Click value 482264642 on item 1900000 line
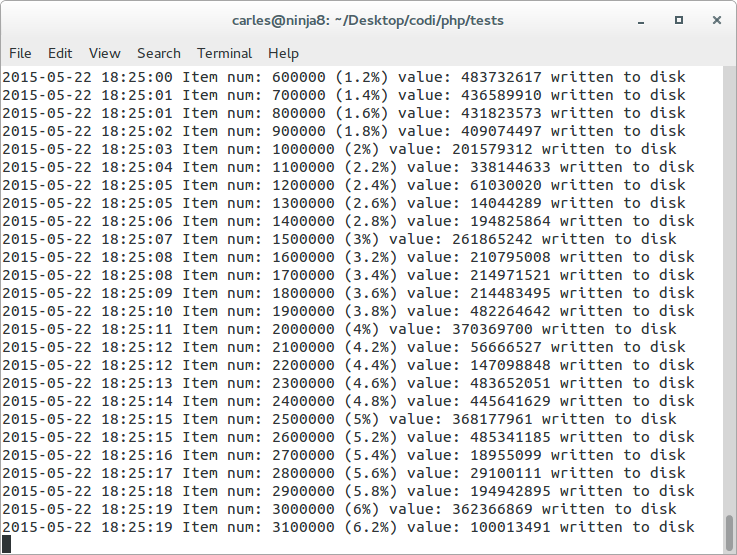The height and width of the screenshot is (555, 737). [x=510, y=311]
